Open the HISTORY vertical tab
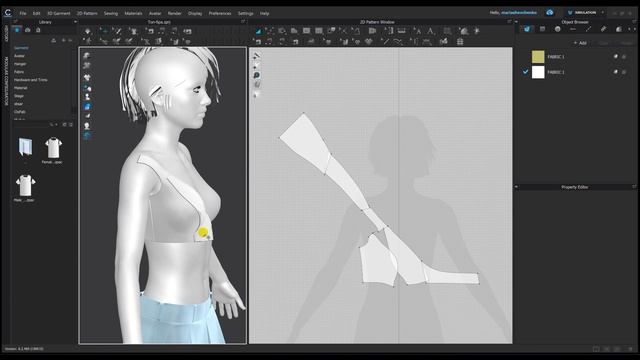This screenshot has height=360, width=640. (6, 34)
